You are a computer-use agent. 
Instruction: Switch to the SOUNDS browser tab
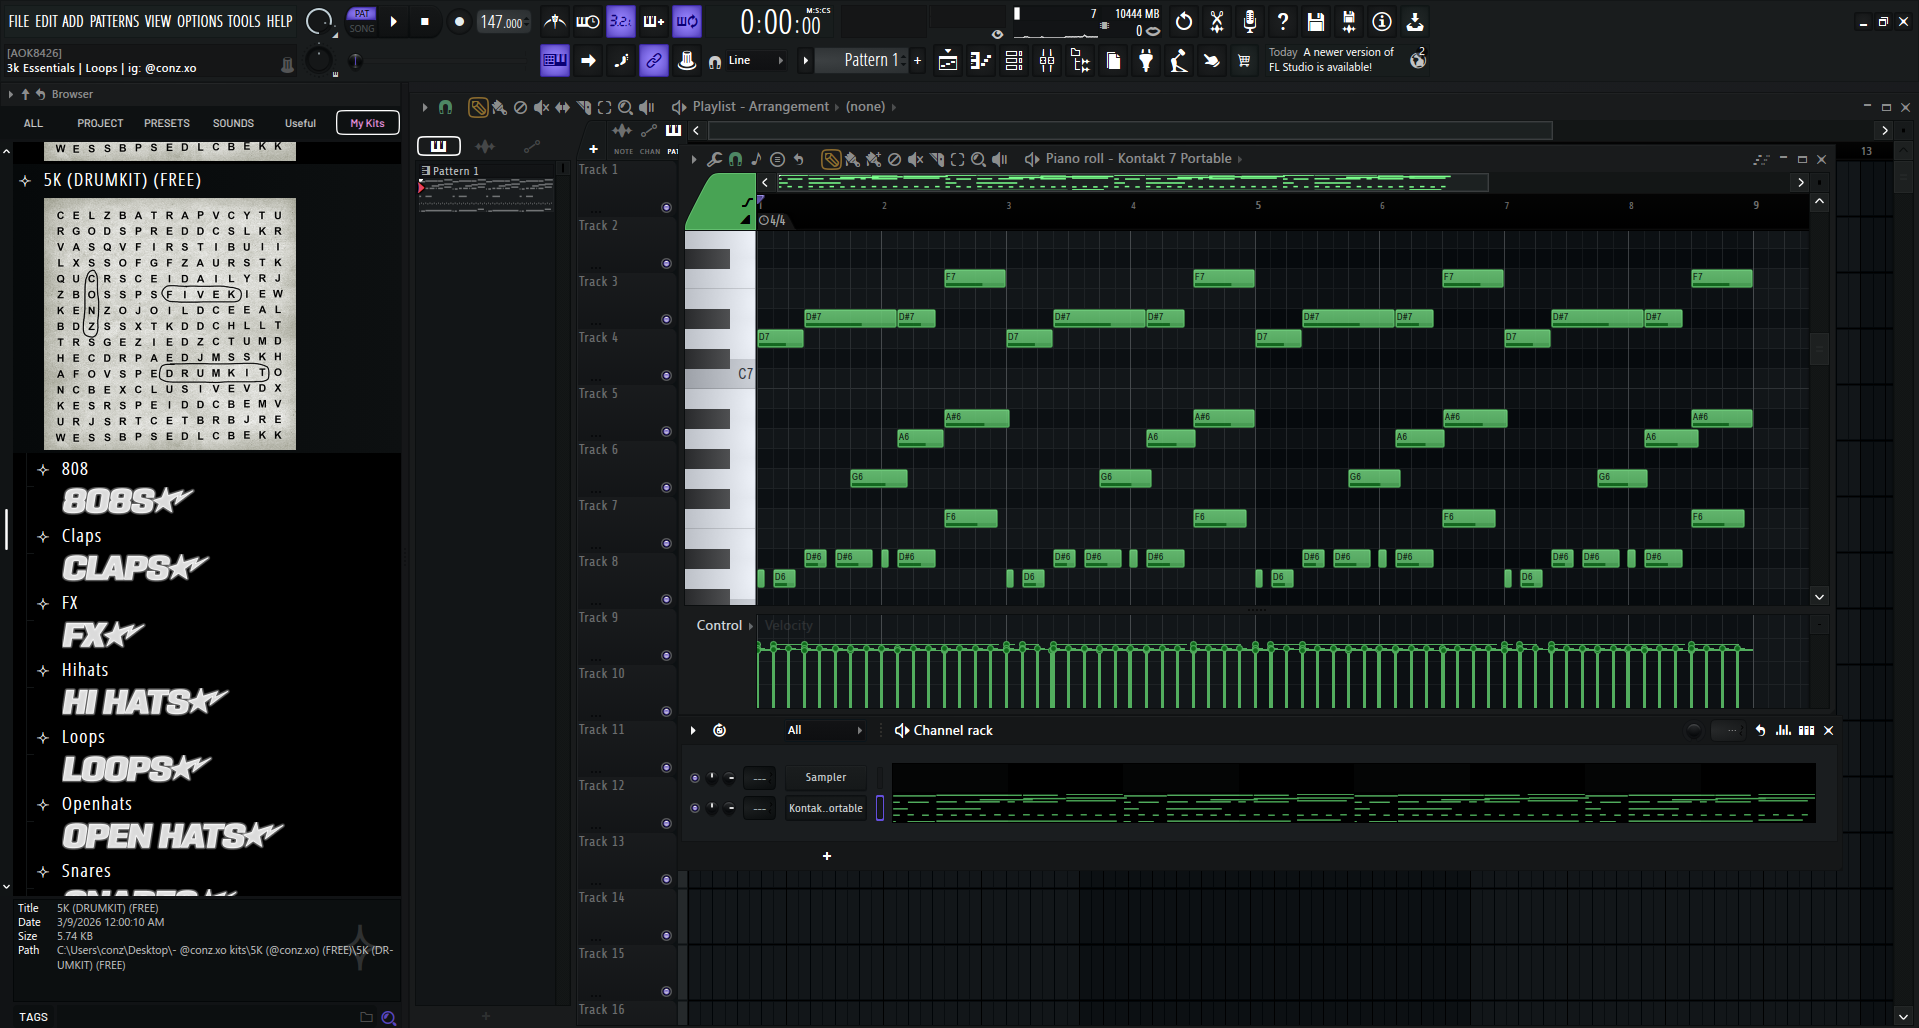click(233, 123)
